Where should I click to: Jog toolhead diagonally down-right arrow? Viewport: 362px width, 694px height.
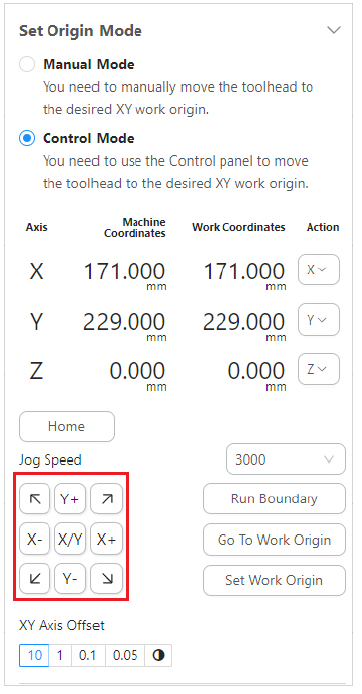pyautogui.click(x=106, y=578)
